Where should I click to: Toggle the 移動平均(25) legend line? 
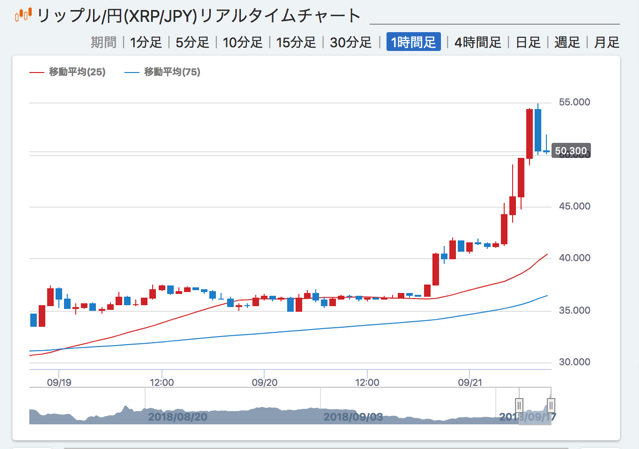68,72
